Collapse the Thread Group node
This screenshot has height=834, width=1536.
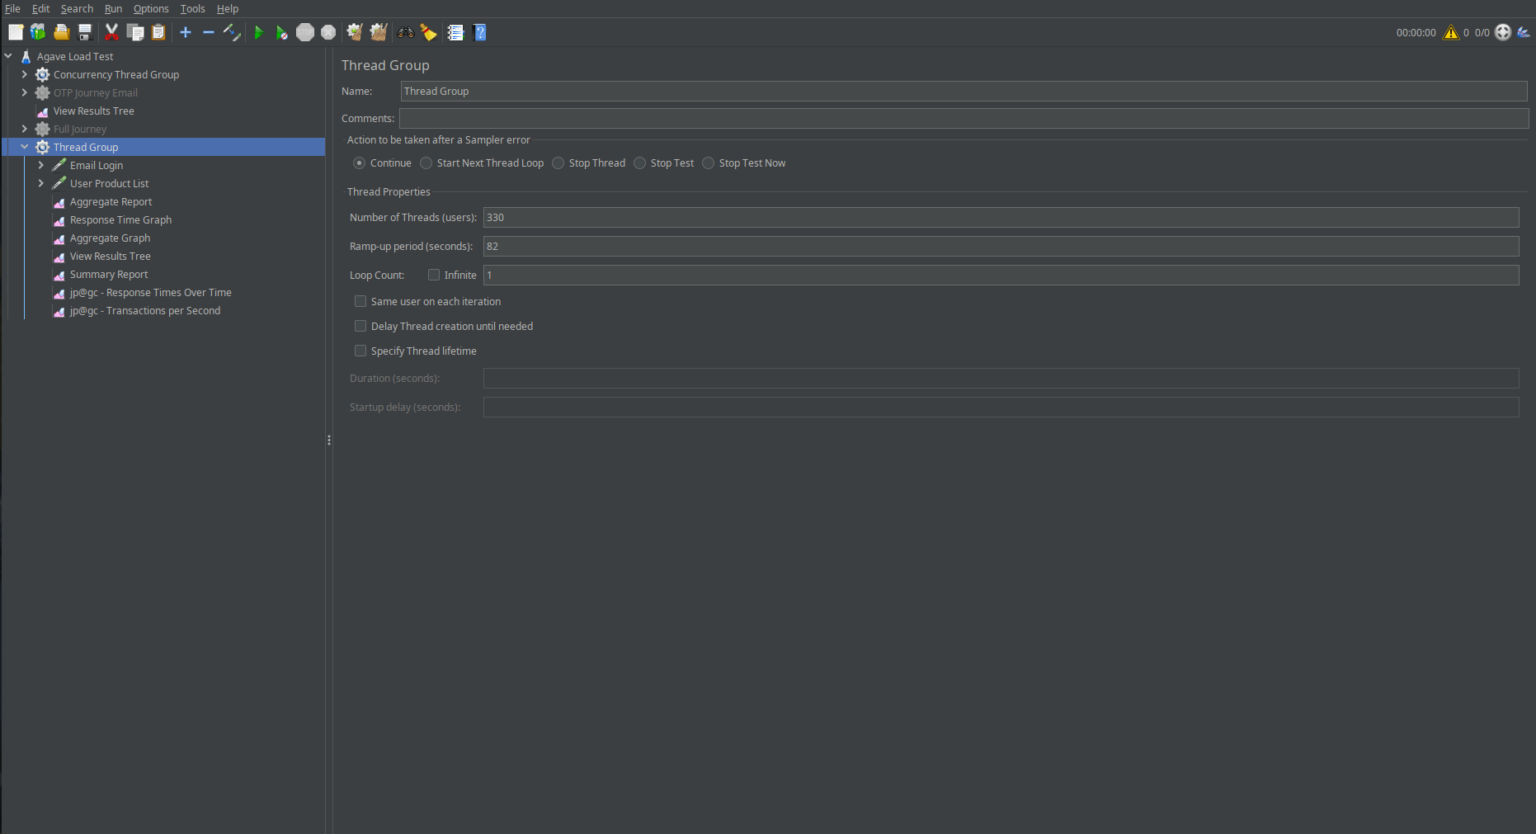tap(24, 146)
